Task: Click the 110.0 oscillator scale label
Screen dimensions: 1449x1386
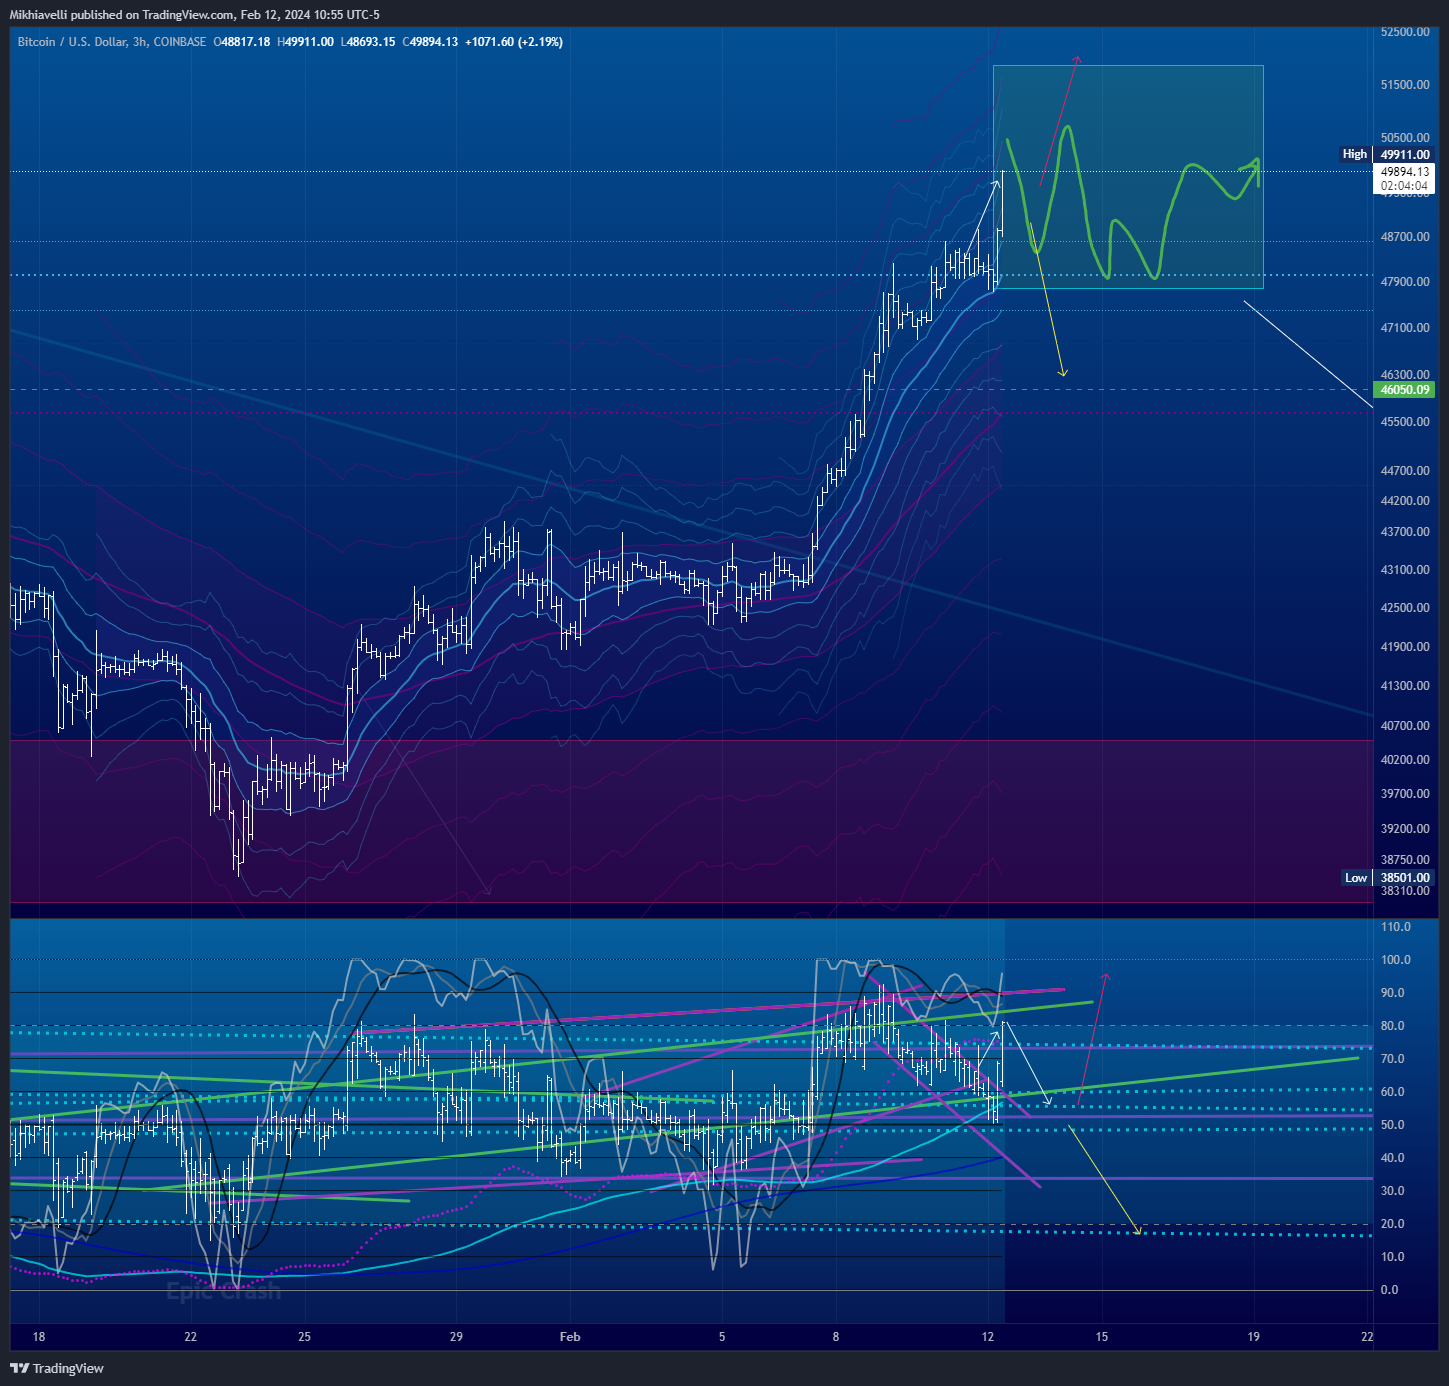Action: click(x=1395, y=927)
